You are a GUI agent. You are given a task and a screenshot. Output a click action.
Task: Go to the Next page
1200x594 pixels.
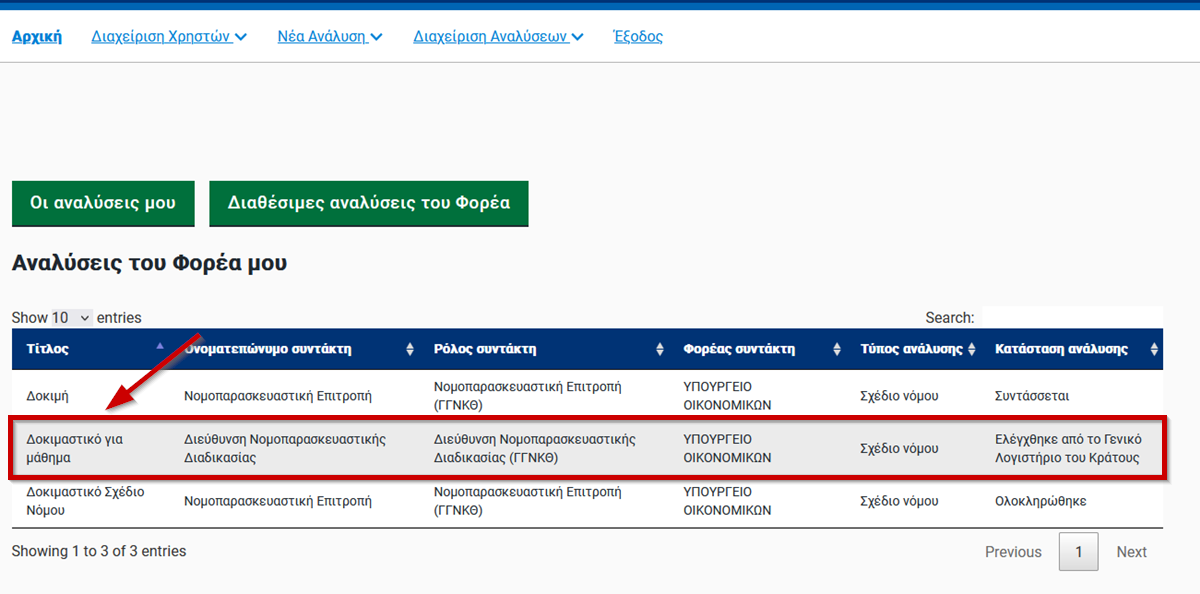click(1132, 552)
